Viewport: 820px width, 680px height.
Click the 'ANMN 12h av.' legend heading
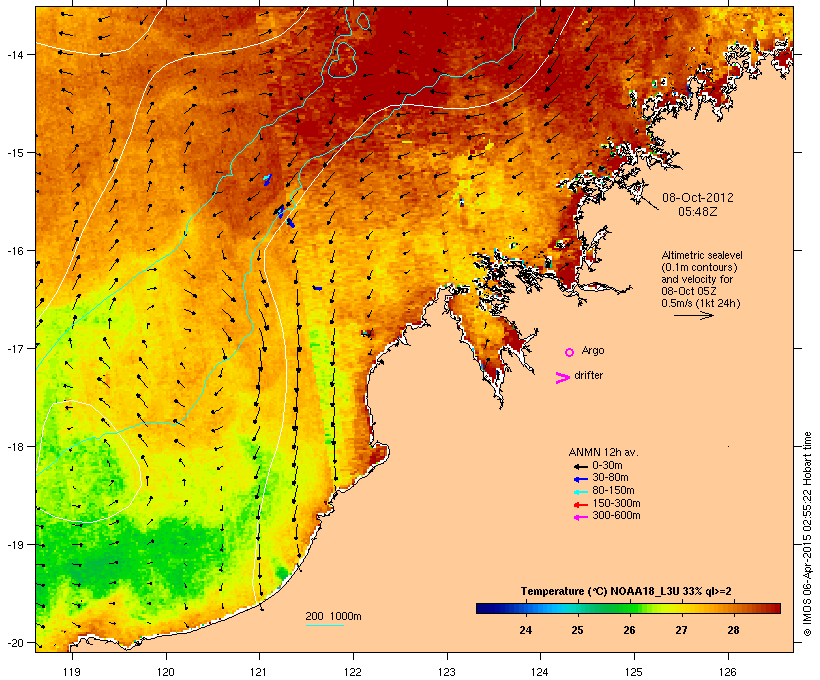[603, 452]
